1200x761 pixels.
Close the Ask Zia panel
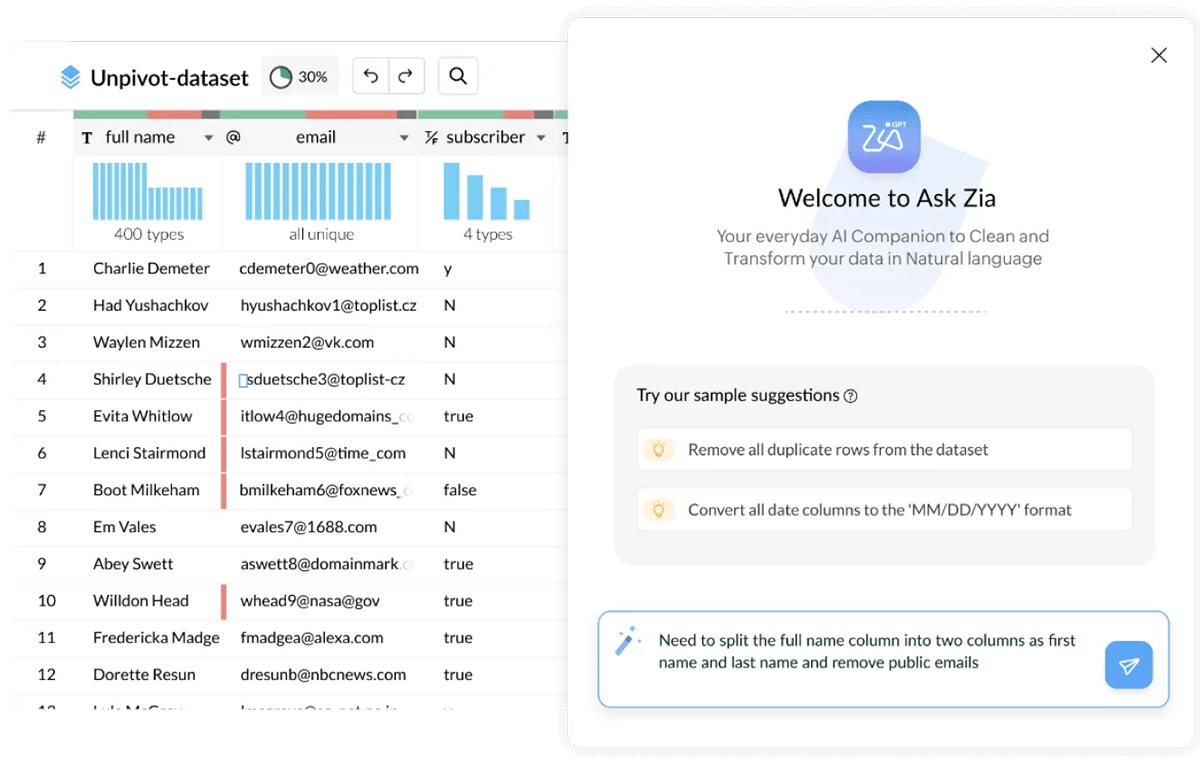(x=1158, y=55)
